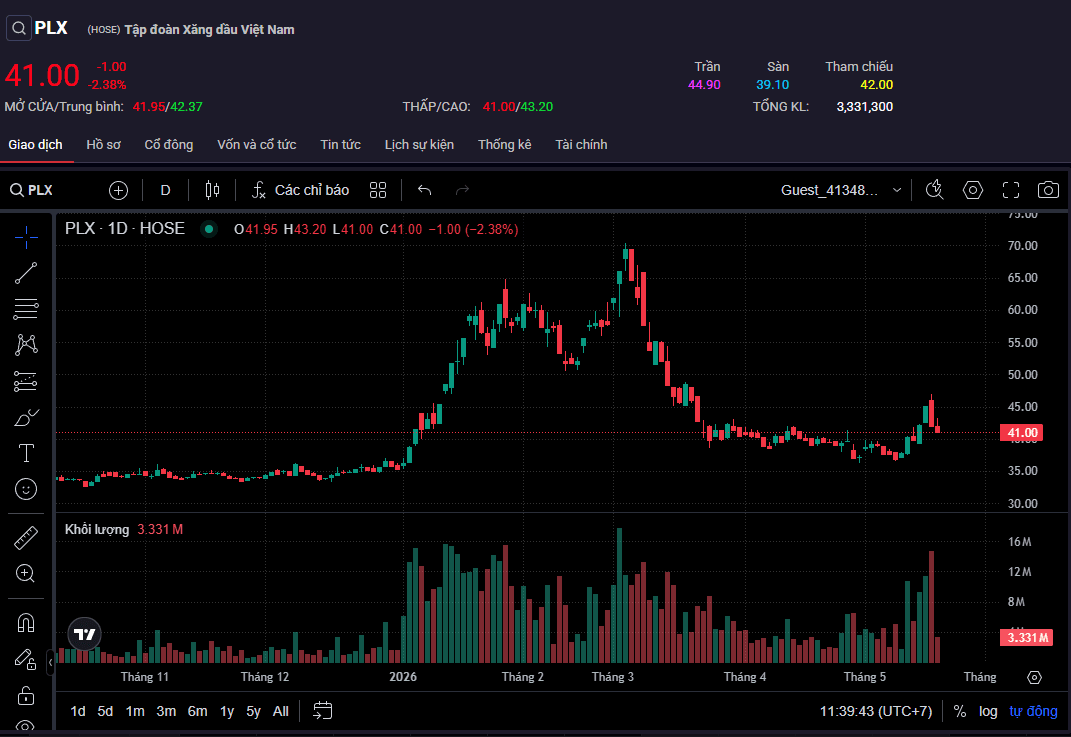The width and height of the screenshot is (1071, 737).
Task: Click the TradingView logo badge
Action: pos(85,635)
